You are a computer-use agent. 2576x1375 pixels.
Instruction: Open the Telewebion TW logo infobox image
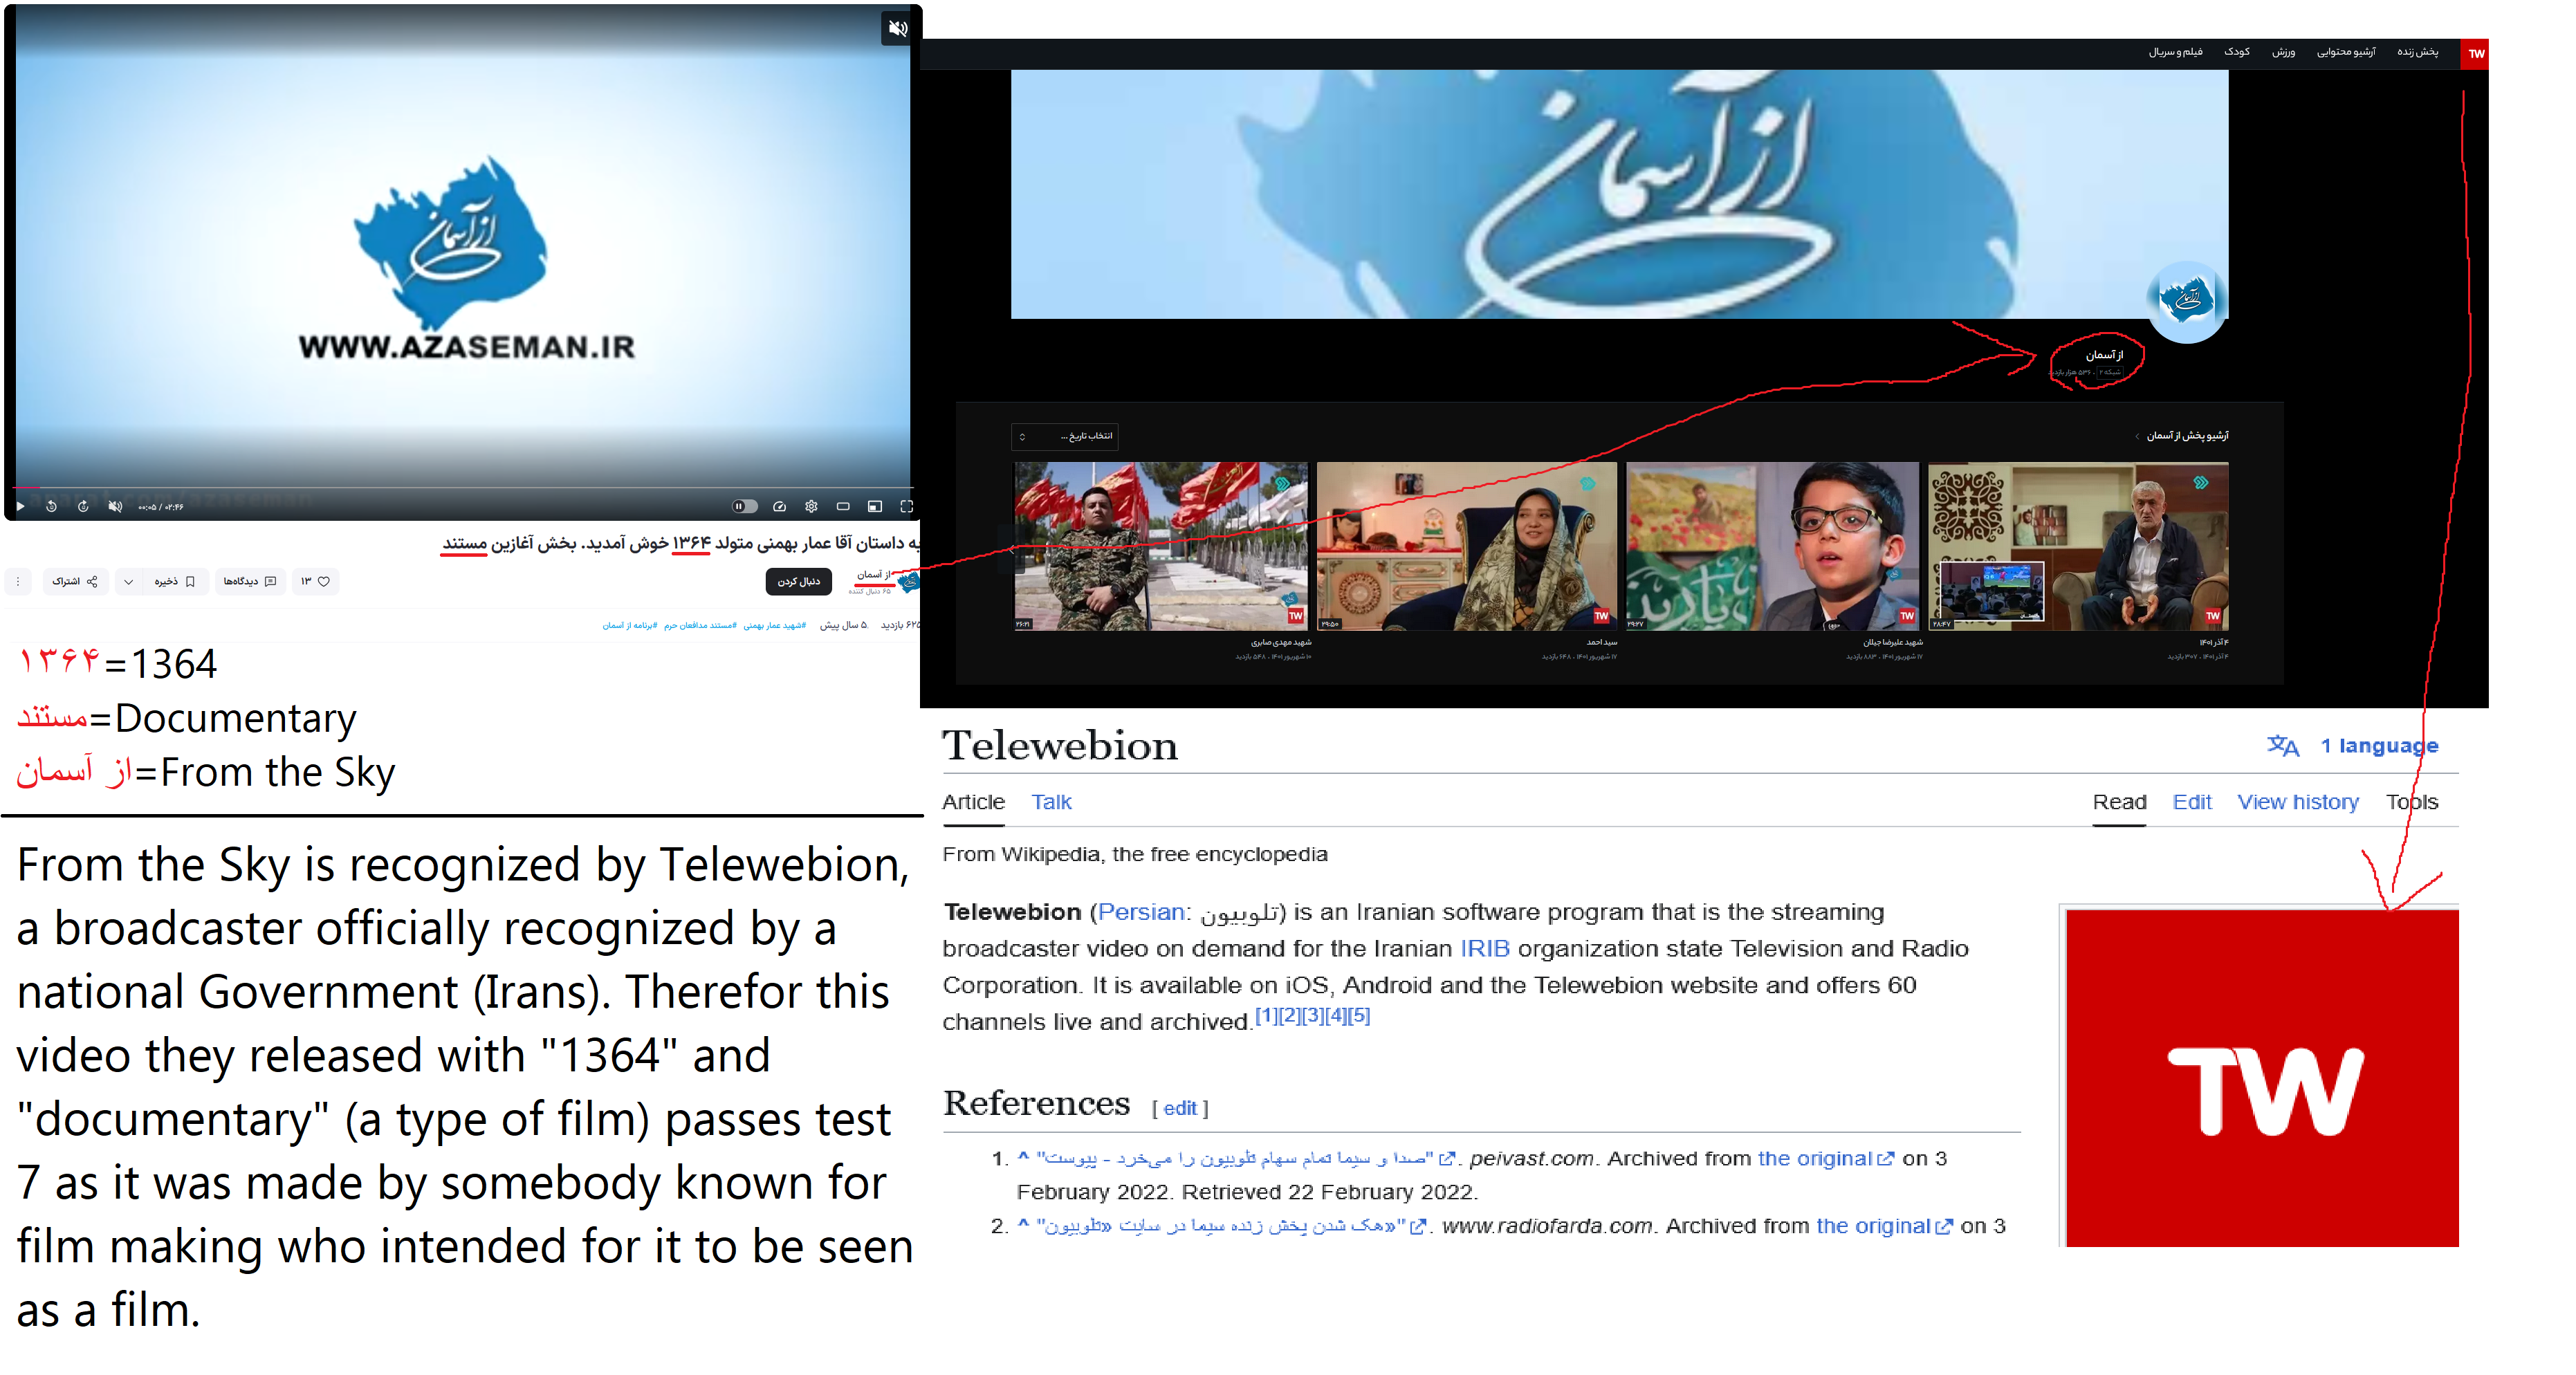(x=2262, y=1078)
